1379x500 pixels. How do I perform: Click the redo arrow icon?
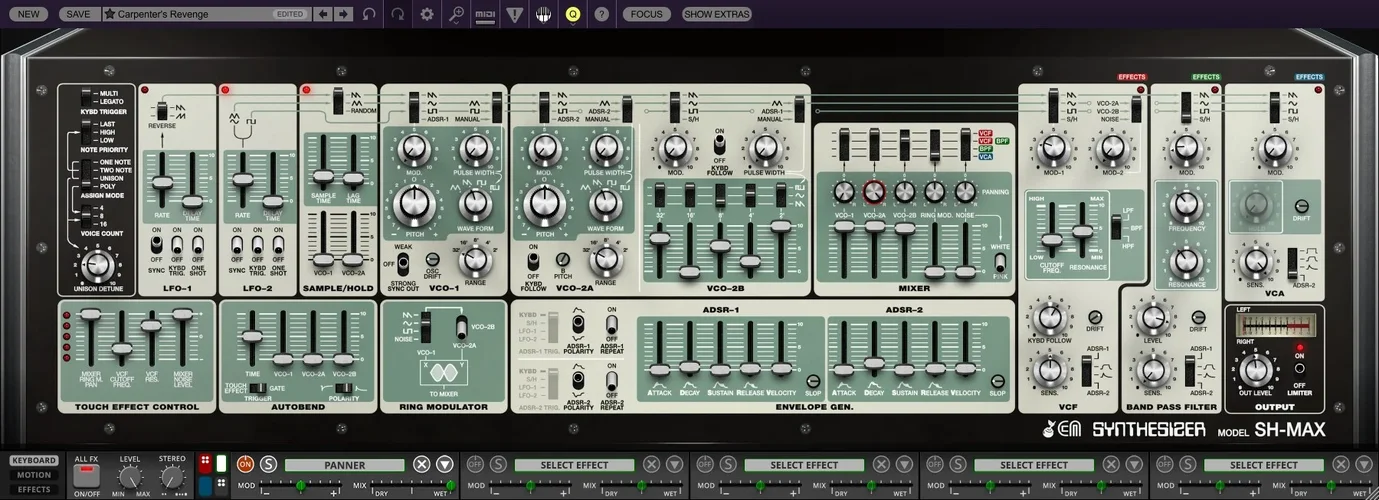[x=398, y=14]
